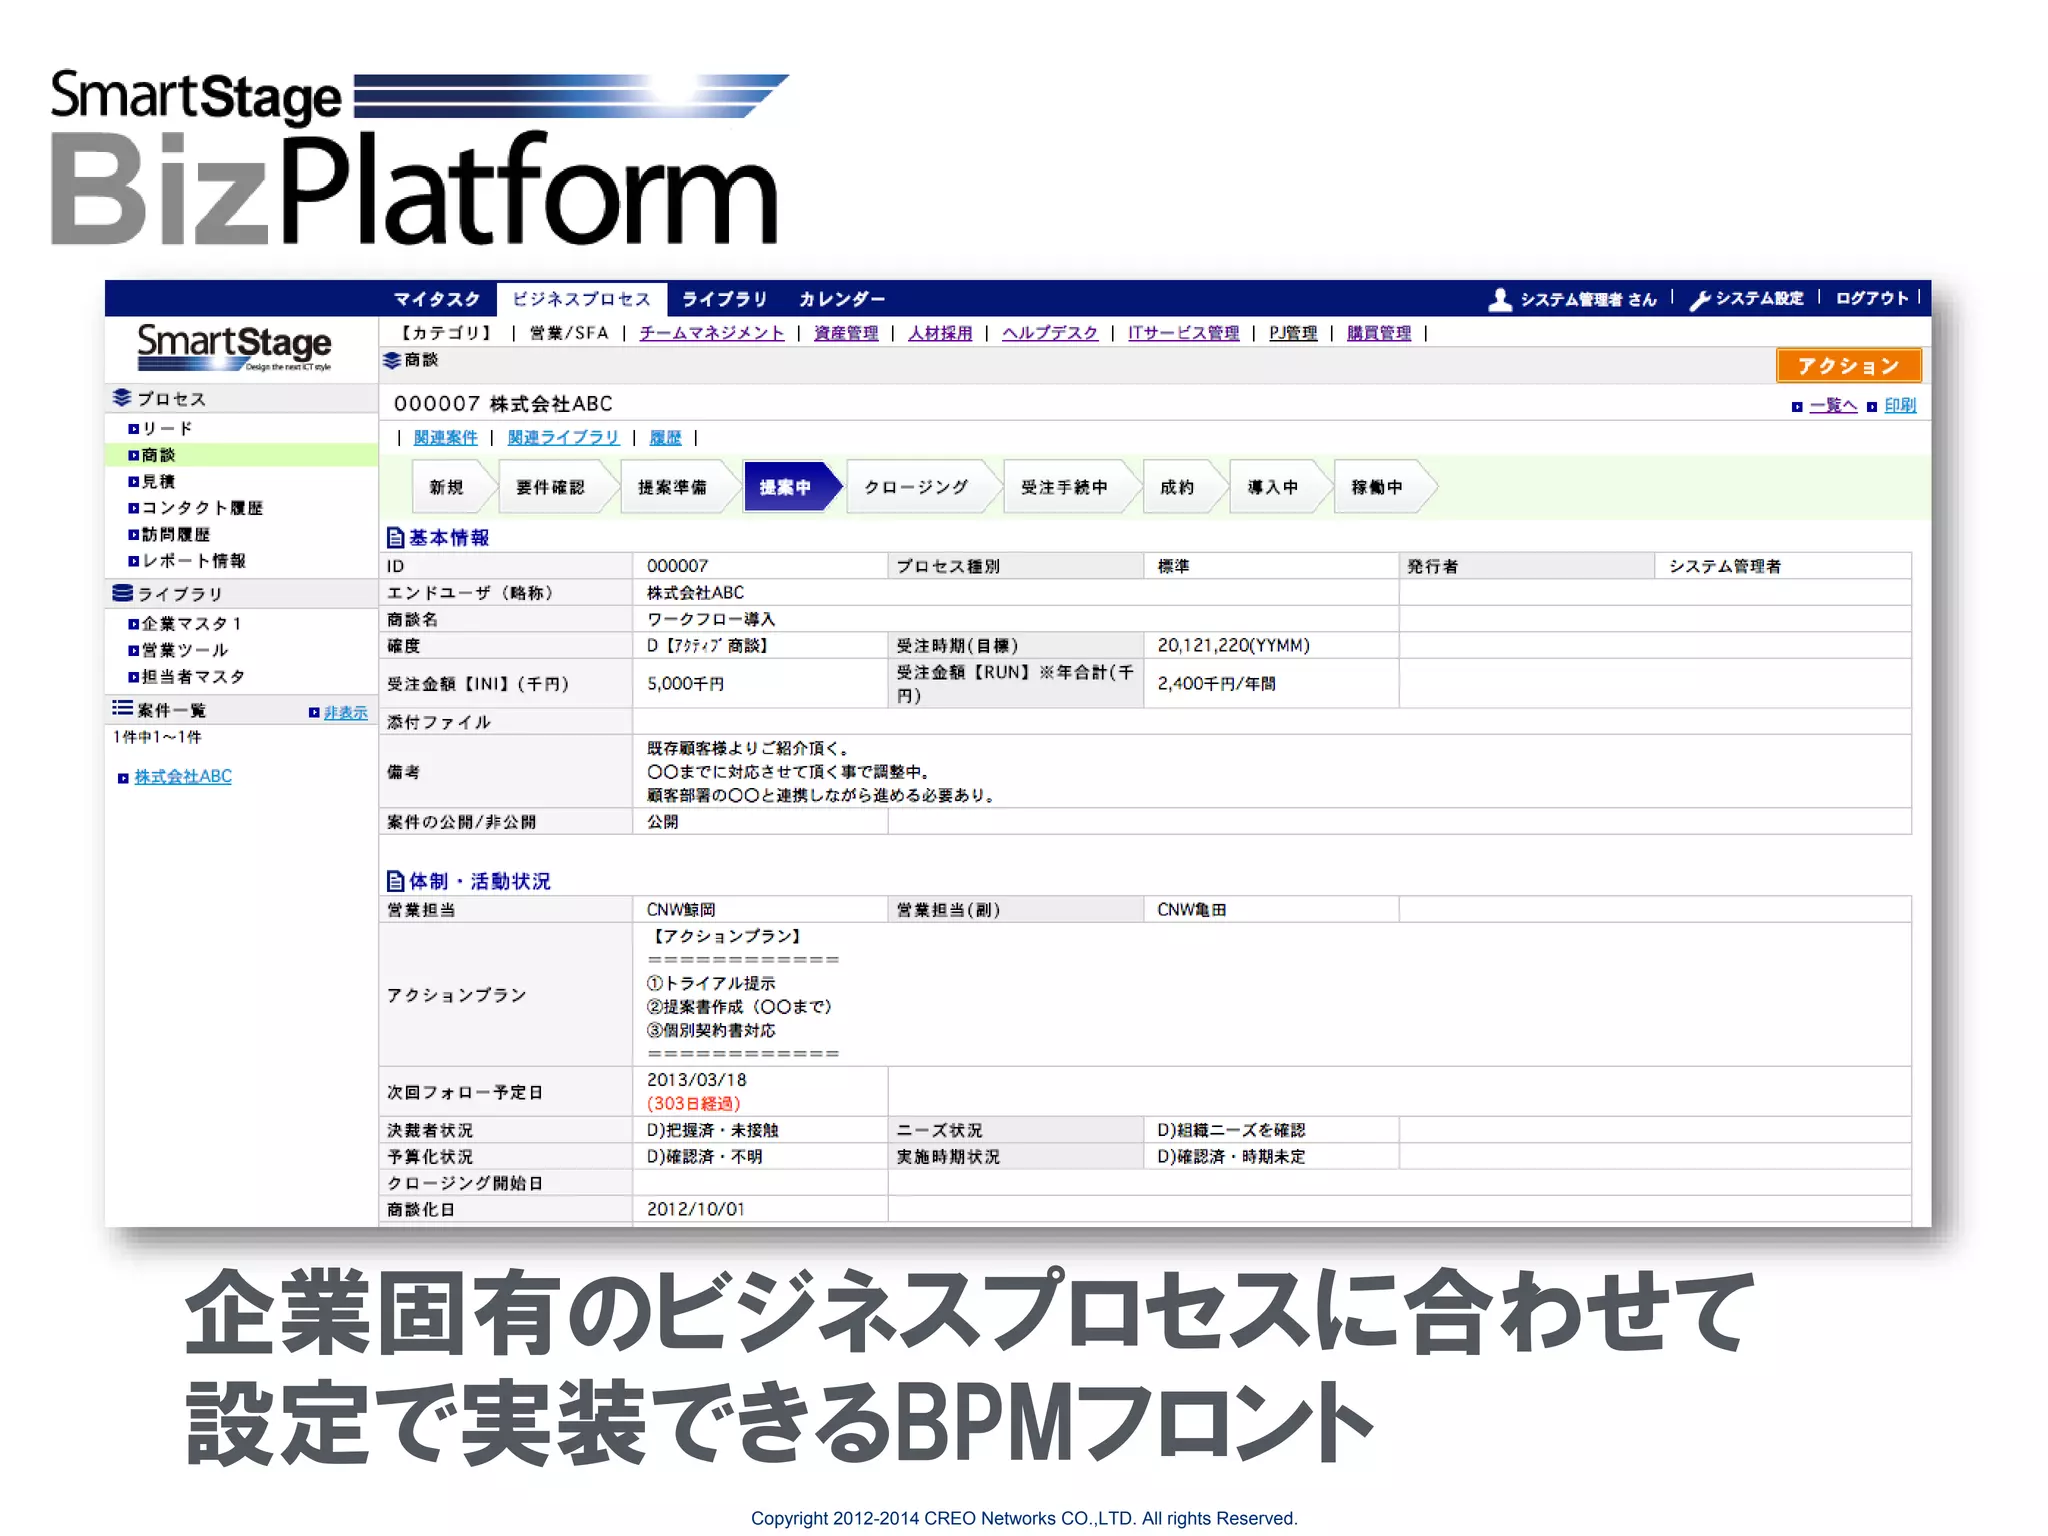Click the 基本情報 section document icon
Screen dimensions: 2048x1536
(x=396, y=538)
